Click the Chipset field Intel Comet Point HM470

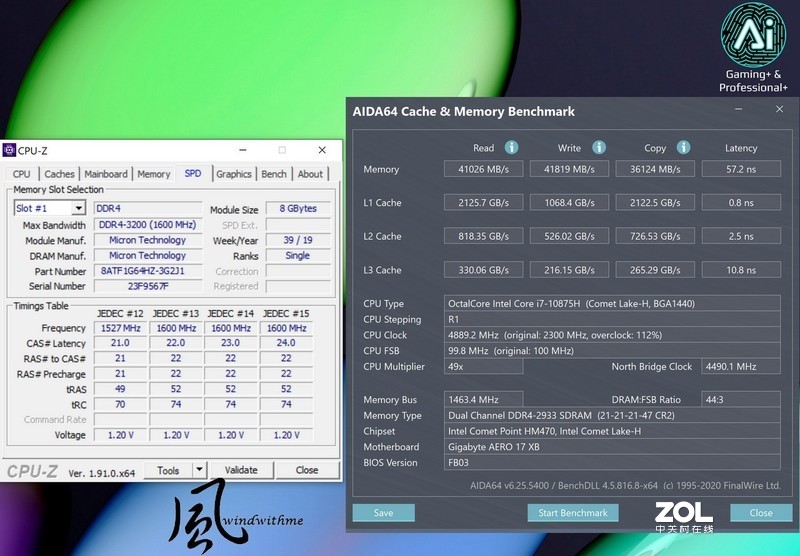point(612,431)
